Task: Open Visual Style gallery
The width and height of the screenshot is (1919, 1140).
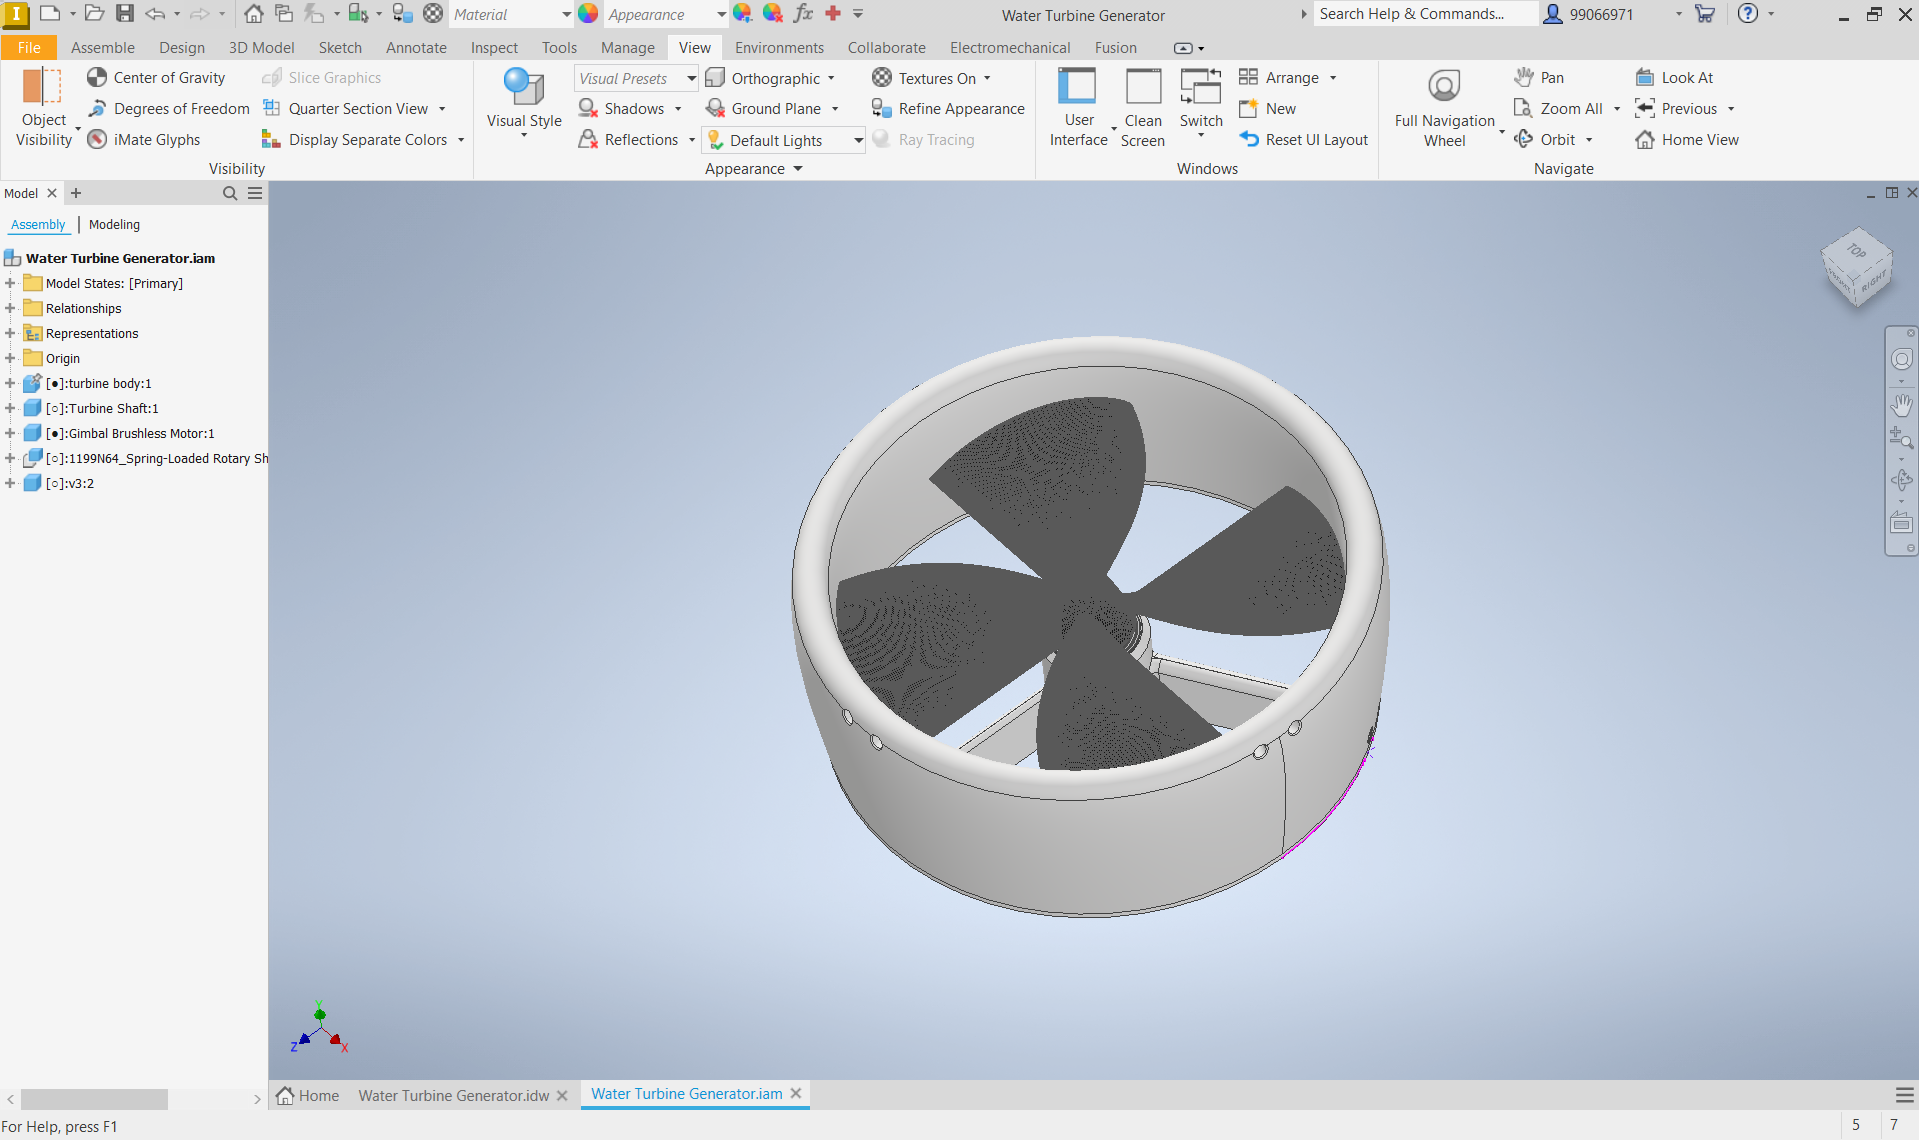Action: point(524,105)
